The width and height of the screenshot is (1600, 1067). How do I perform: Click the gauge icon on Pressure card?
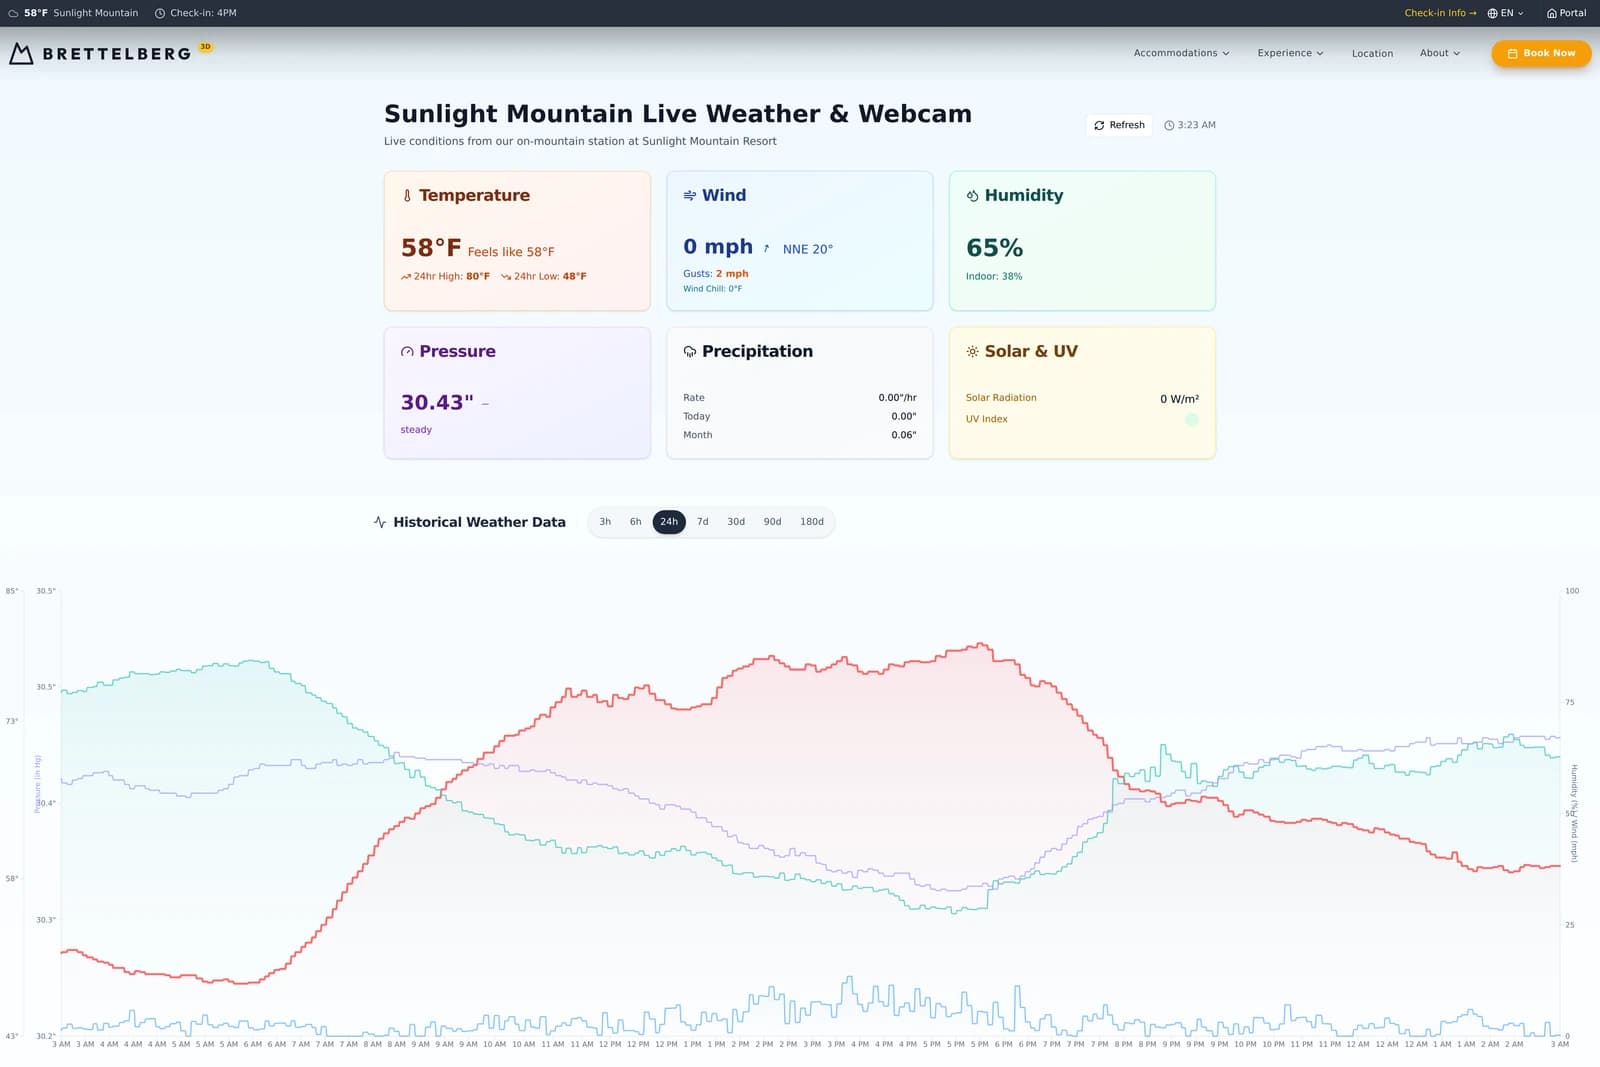(407, 352)
